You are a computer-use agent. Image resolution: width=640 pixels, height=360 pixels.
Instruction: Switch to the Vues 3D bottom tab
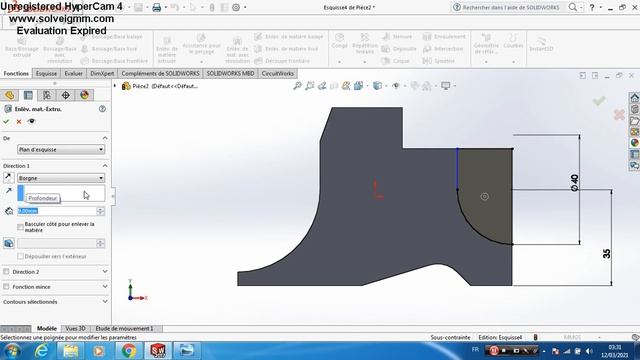click(x=76, y=328)
